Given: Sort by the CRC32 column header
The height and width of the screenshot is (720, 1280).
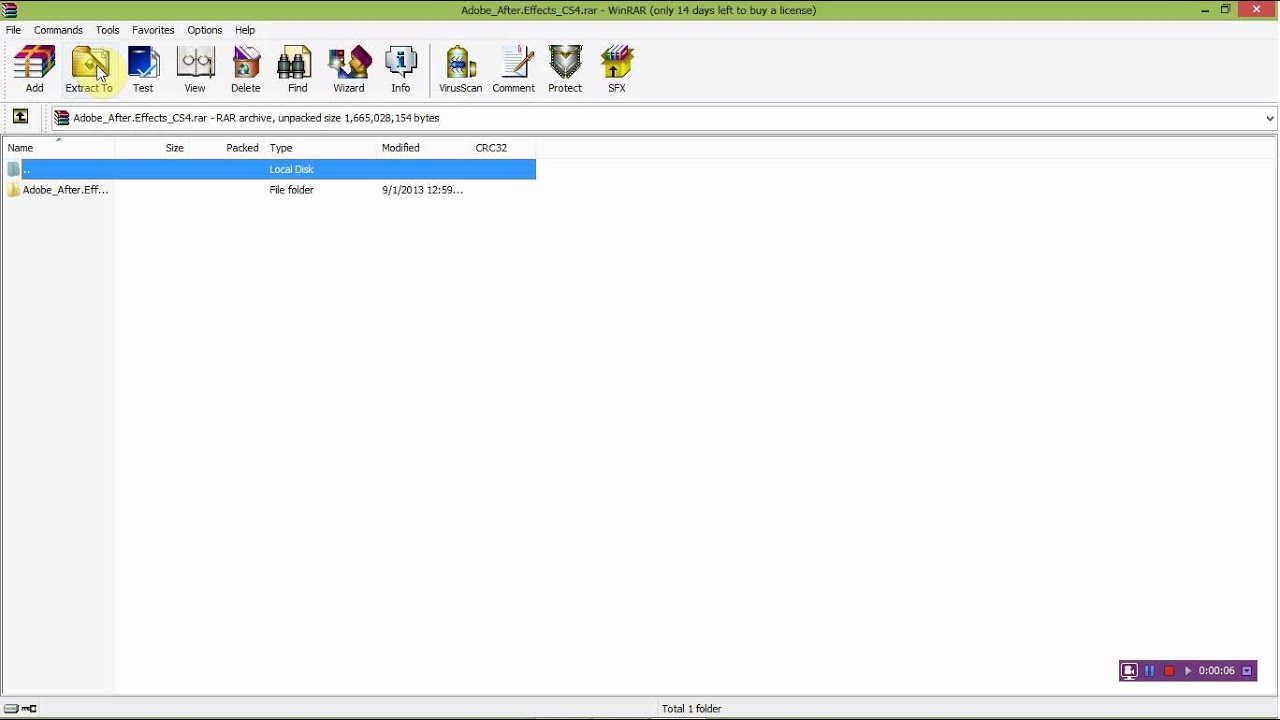Looking at the screenshot, I should [x=504, y=147].
